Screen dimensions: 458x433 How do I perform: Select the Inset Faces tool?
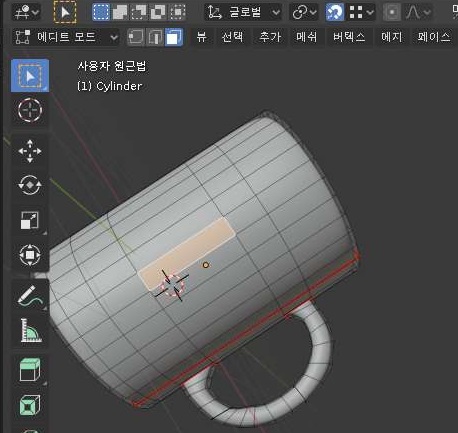30,405
